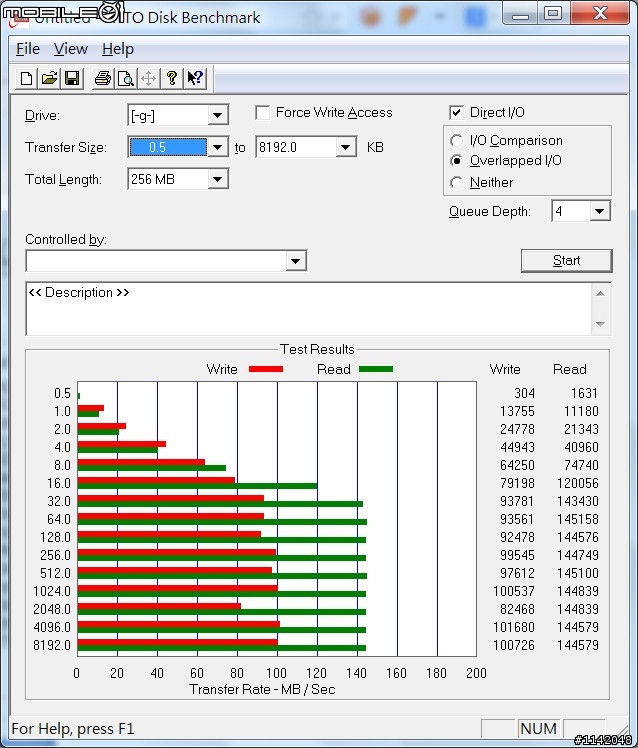Click the write value 82468
The width and height of the screenshot is (638, 748).
[517, 609]
